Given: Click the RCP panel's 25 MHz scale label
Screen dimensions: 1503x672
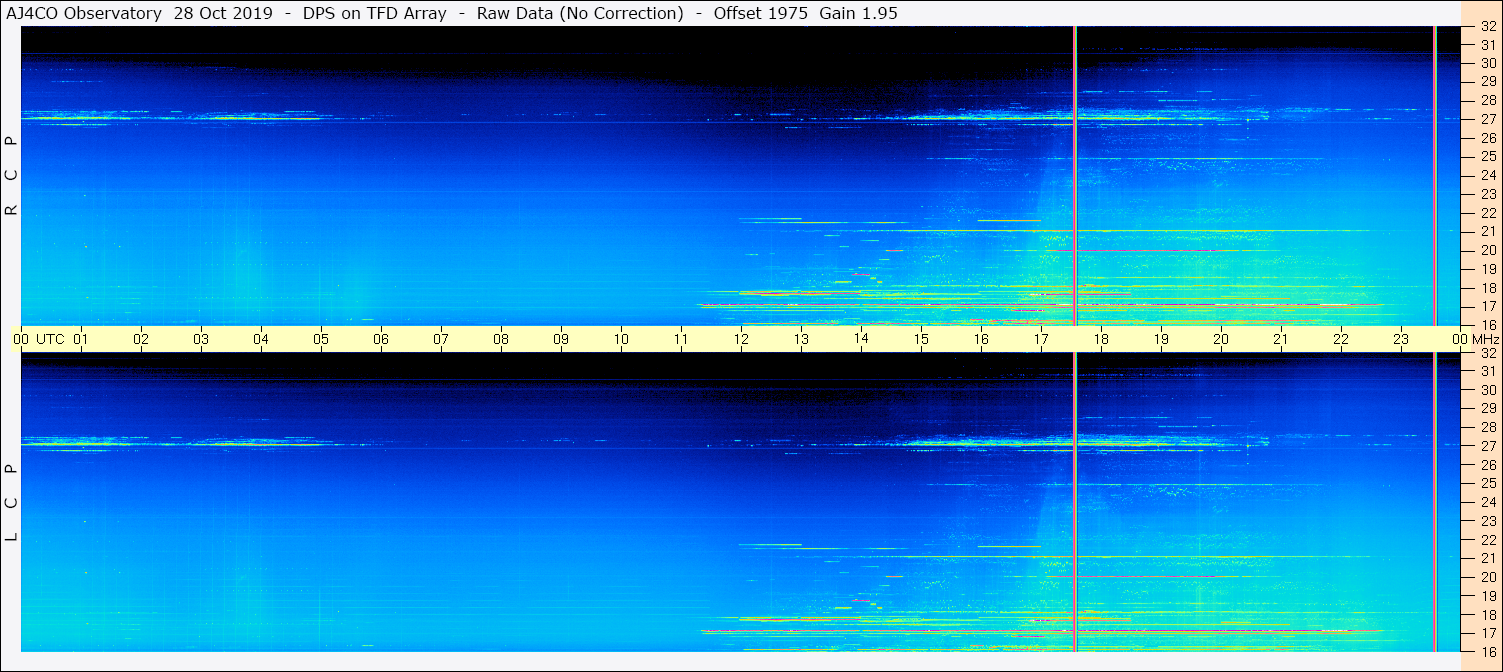Looking at the screenshot, I should [1487, 156].
